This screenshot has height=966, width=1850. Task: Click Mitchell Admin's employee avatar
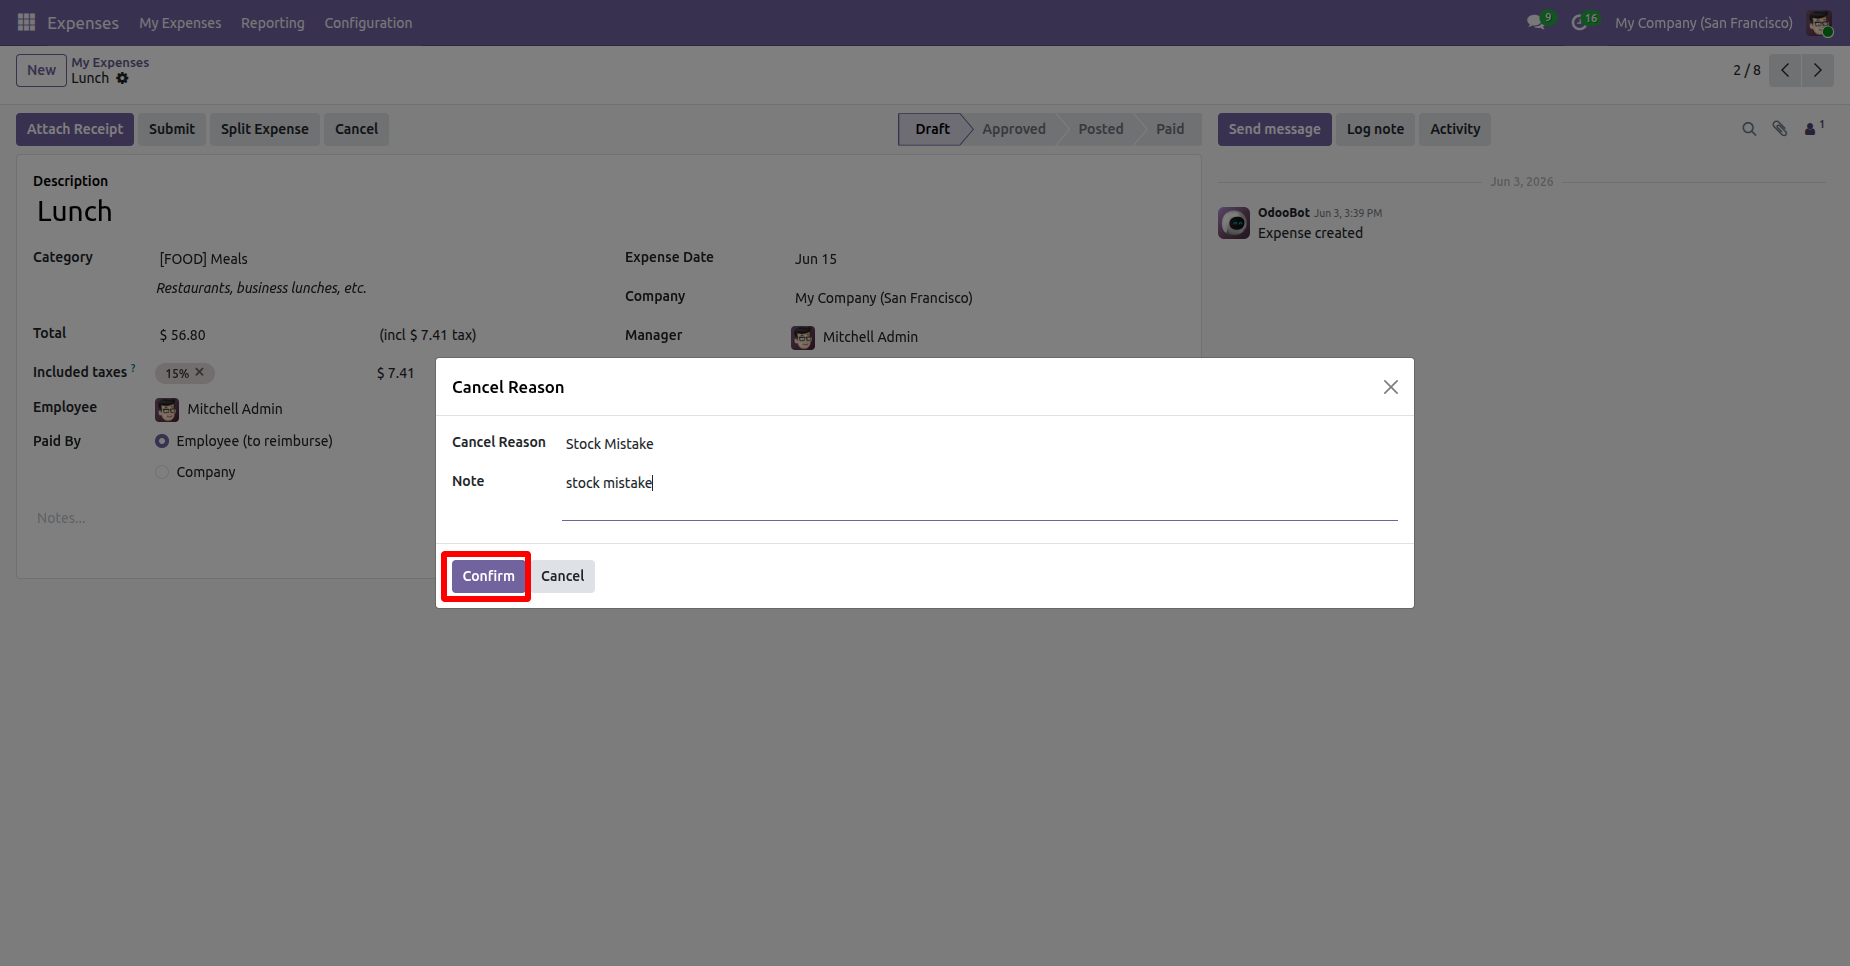167,410
